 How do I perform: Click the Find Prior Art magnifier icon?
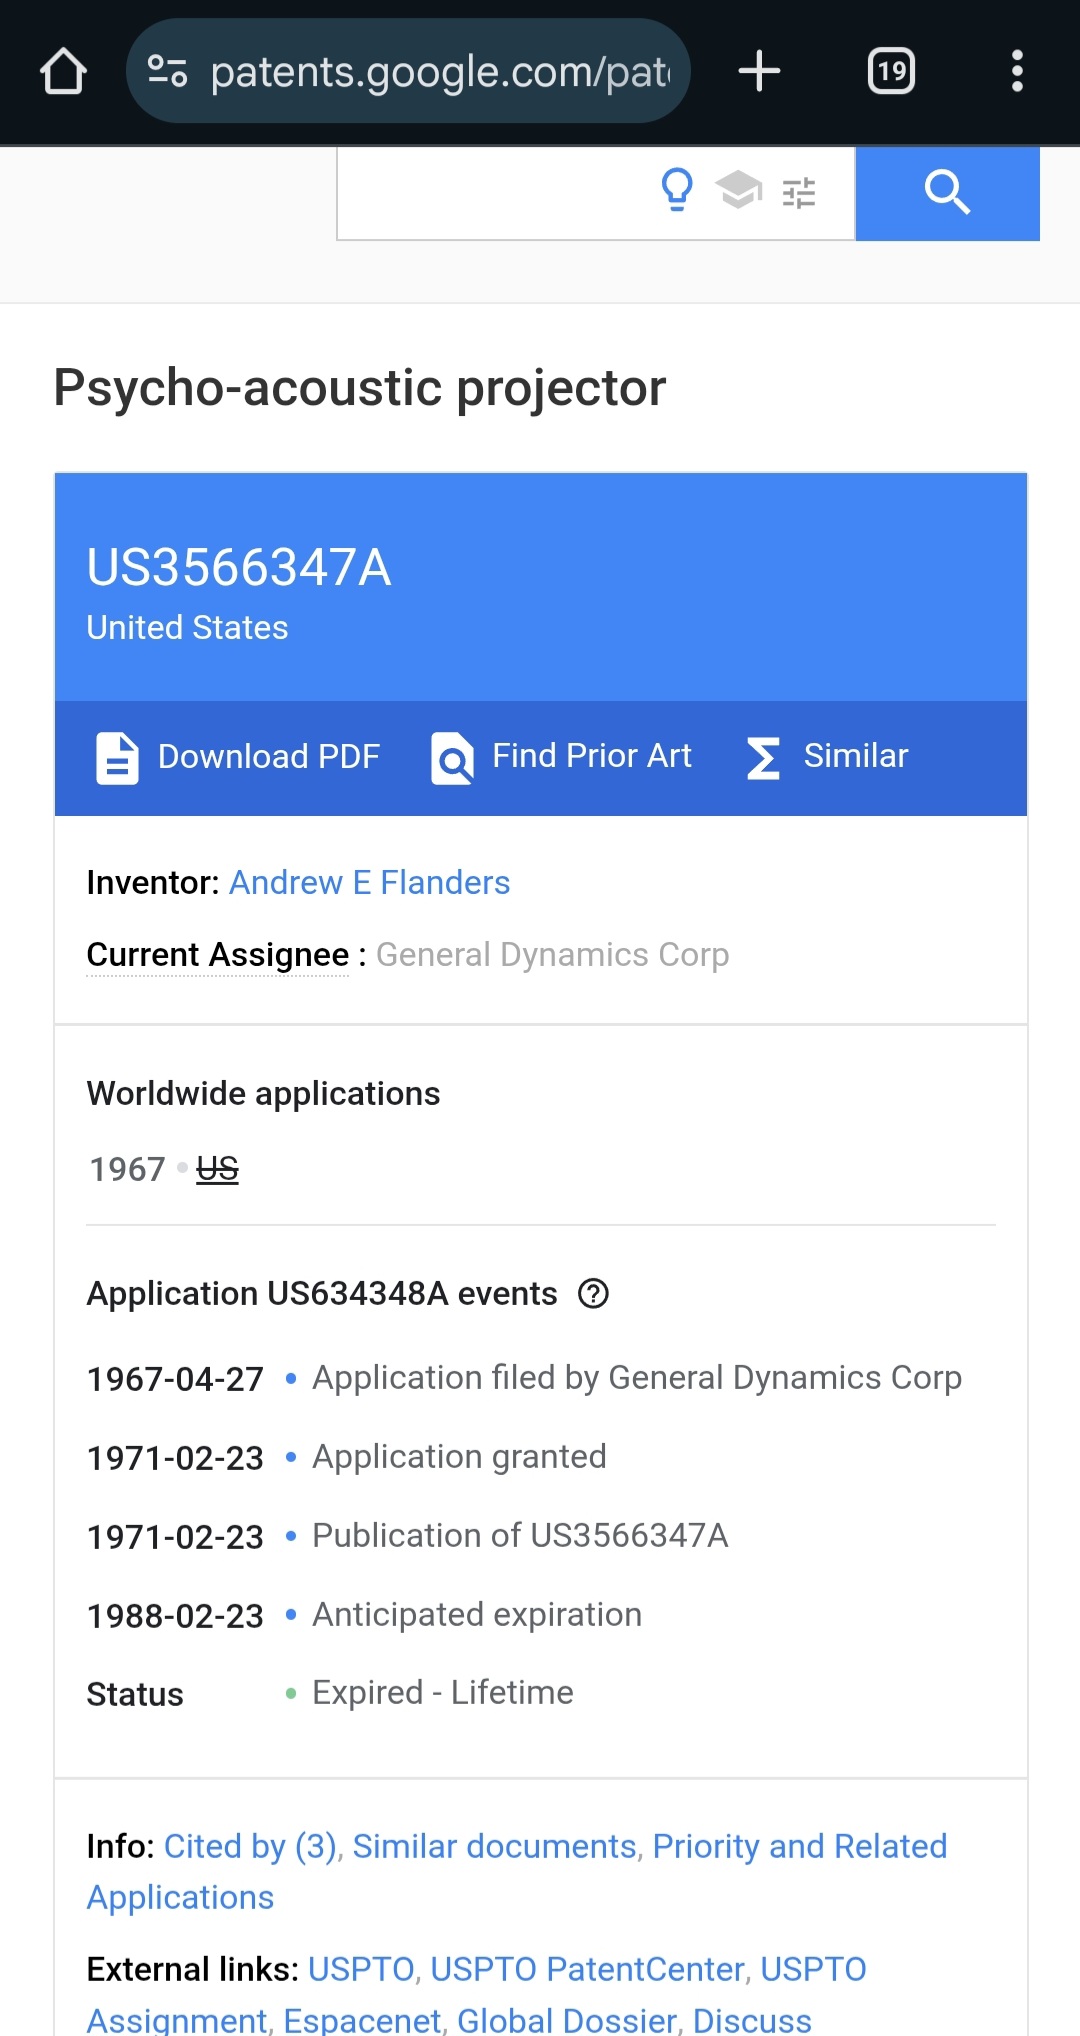(x=452, y=757)
